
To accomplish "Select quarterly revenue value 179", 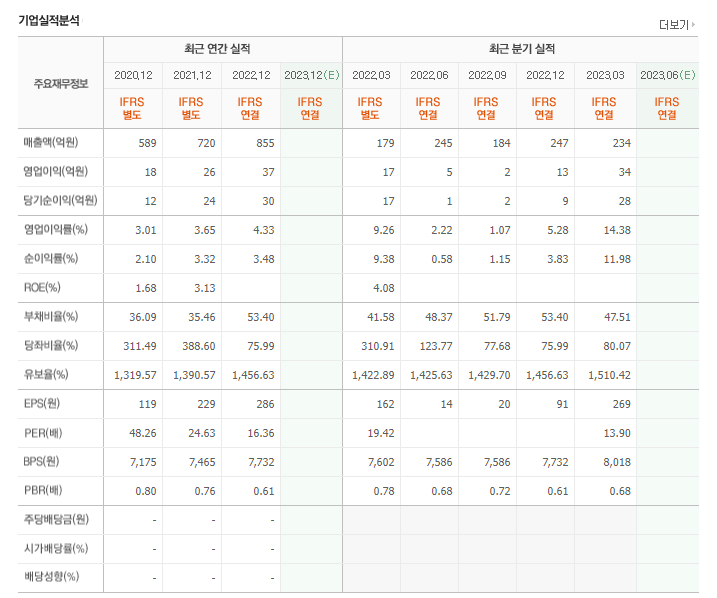I will point(385,143).
